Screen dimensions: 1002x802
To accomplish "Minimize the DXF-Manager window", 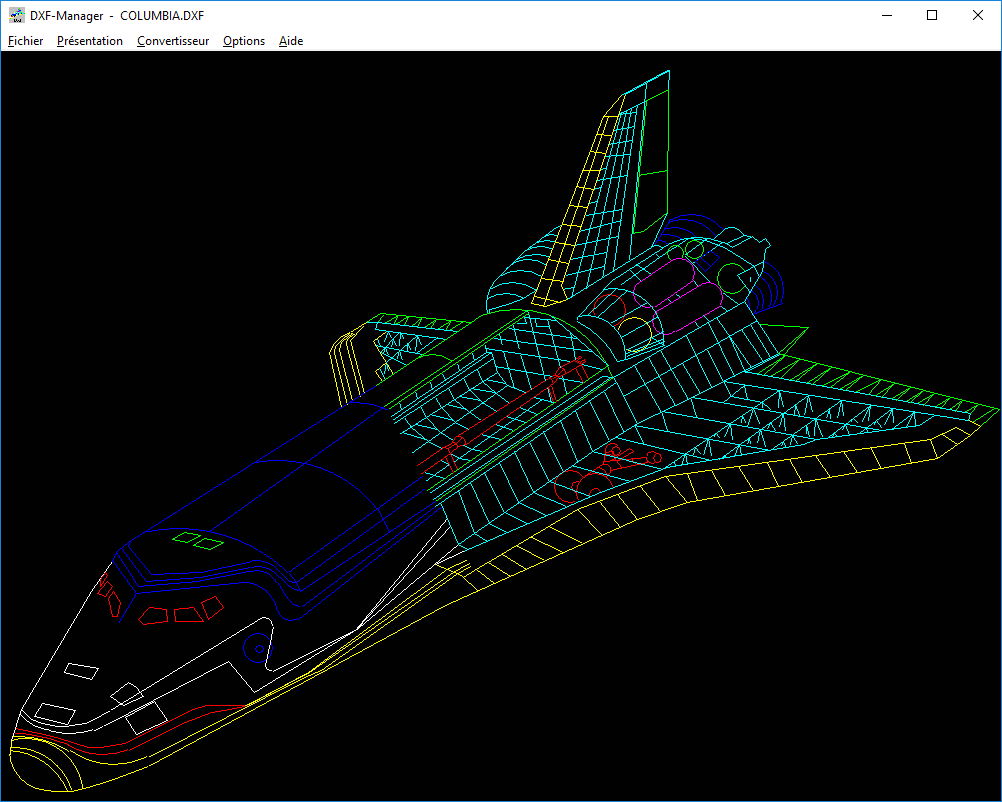I will [886, 15].
